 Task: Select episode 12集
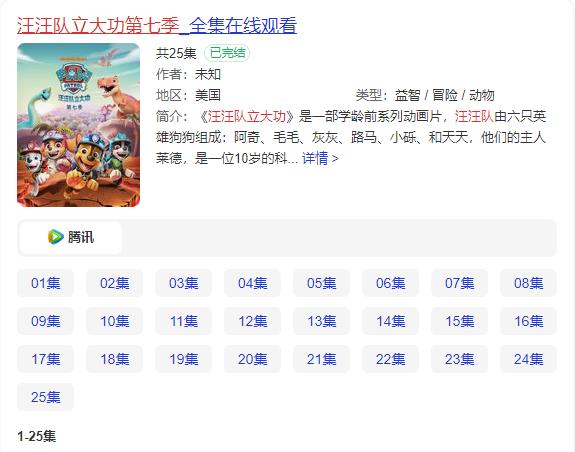(x=252, y=321)
